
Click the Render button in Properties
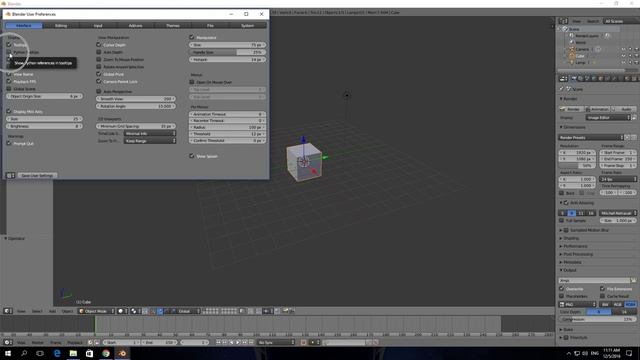[571, 109]
